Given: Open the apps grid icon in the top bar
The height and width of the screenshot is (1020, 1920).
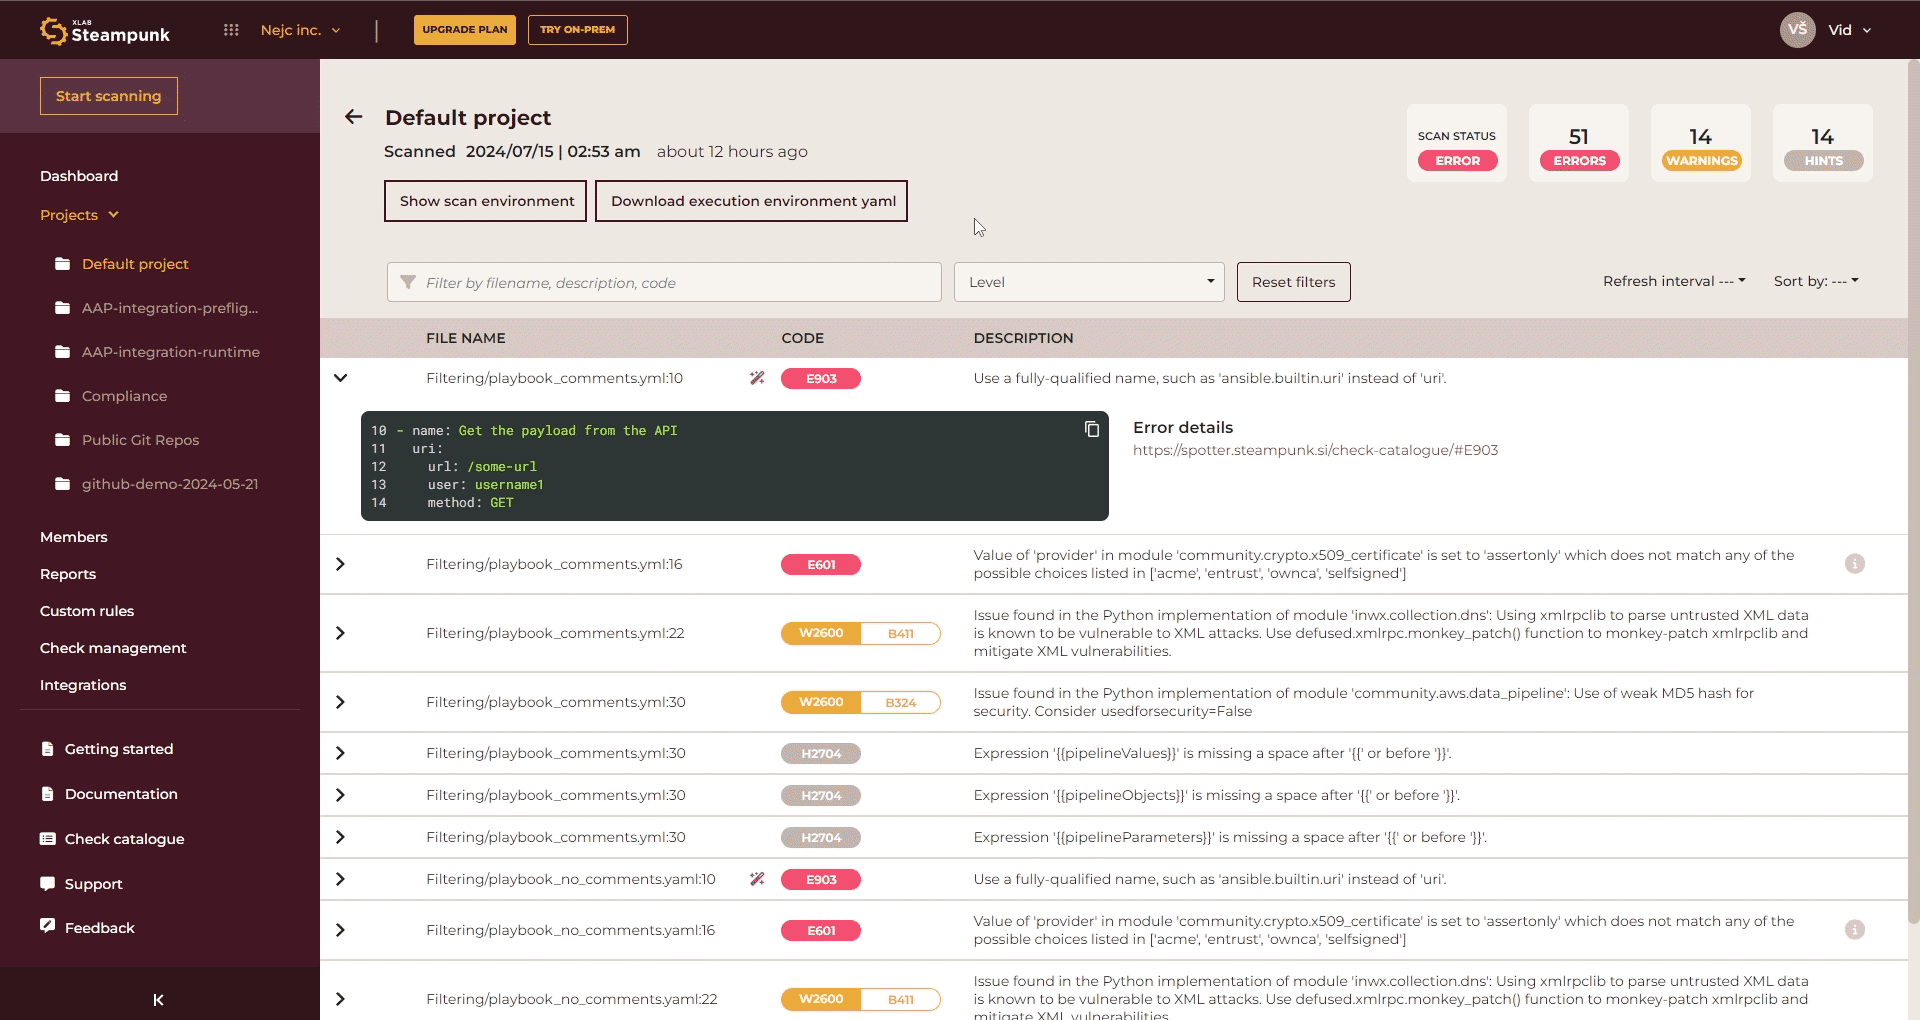Looking at the screenshot, I should (x=231, y=30).
